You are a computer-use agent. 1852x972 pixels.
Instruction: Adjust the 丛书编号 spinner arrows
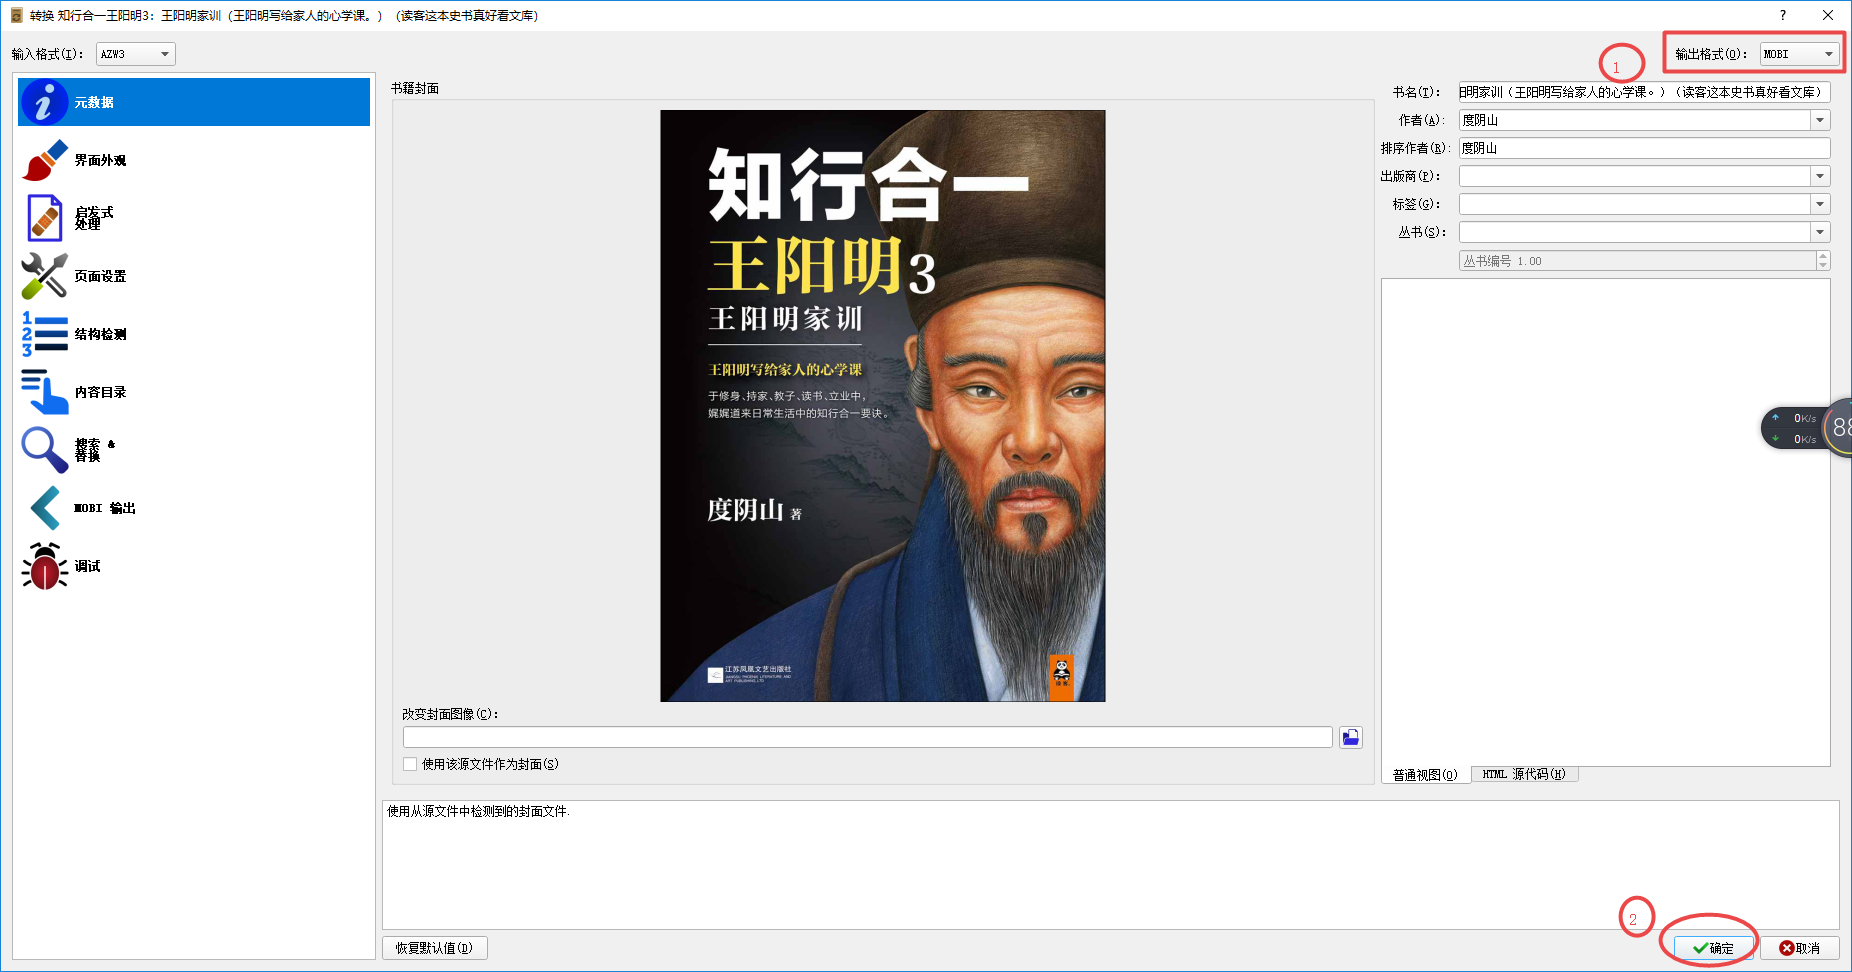(x=1823, y=261)
